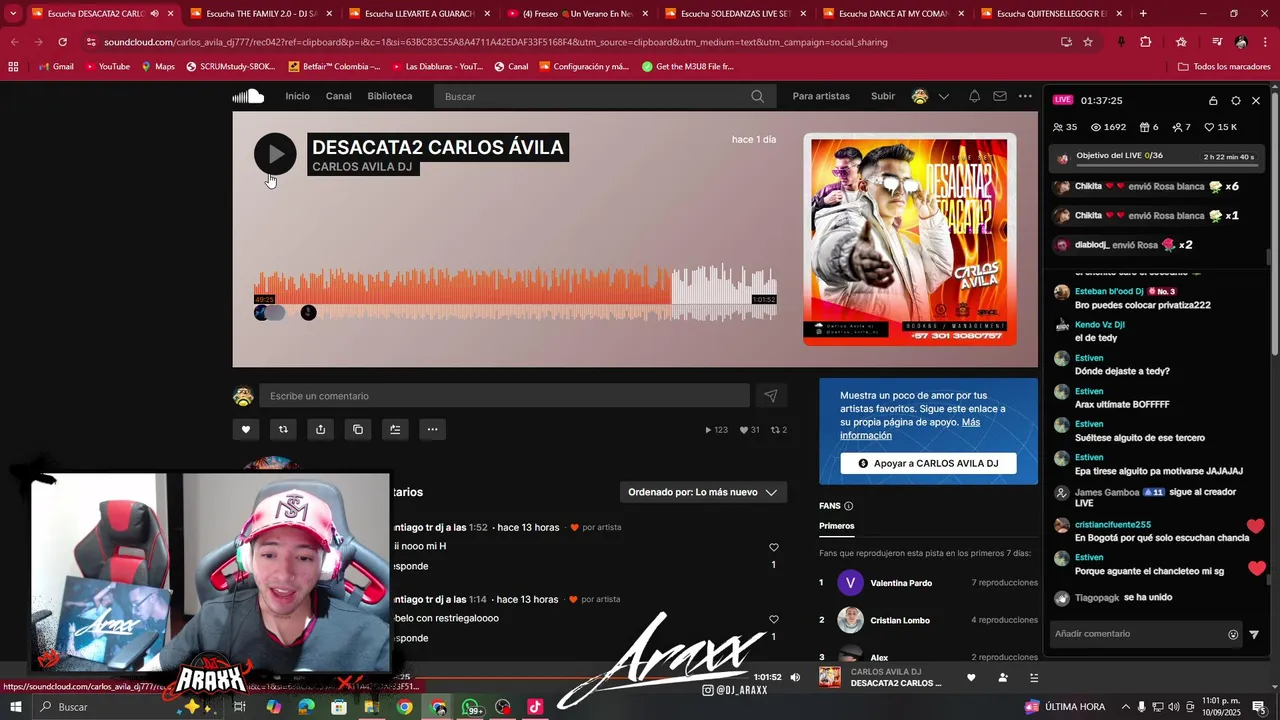Viewport: 1280px width, 720px height.
Task: Open Valentina Pardo fan profile
Action: coord(901,583)
